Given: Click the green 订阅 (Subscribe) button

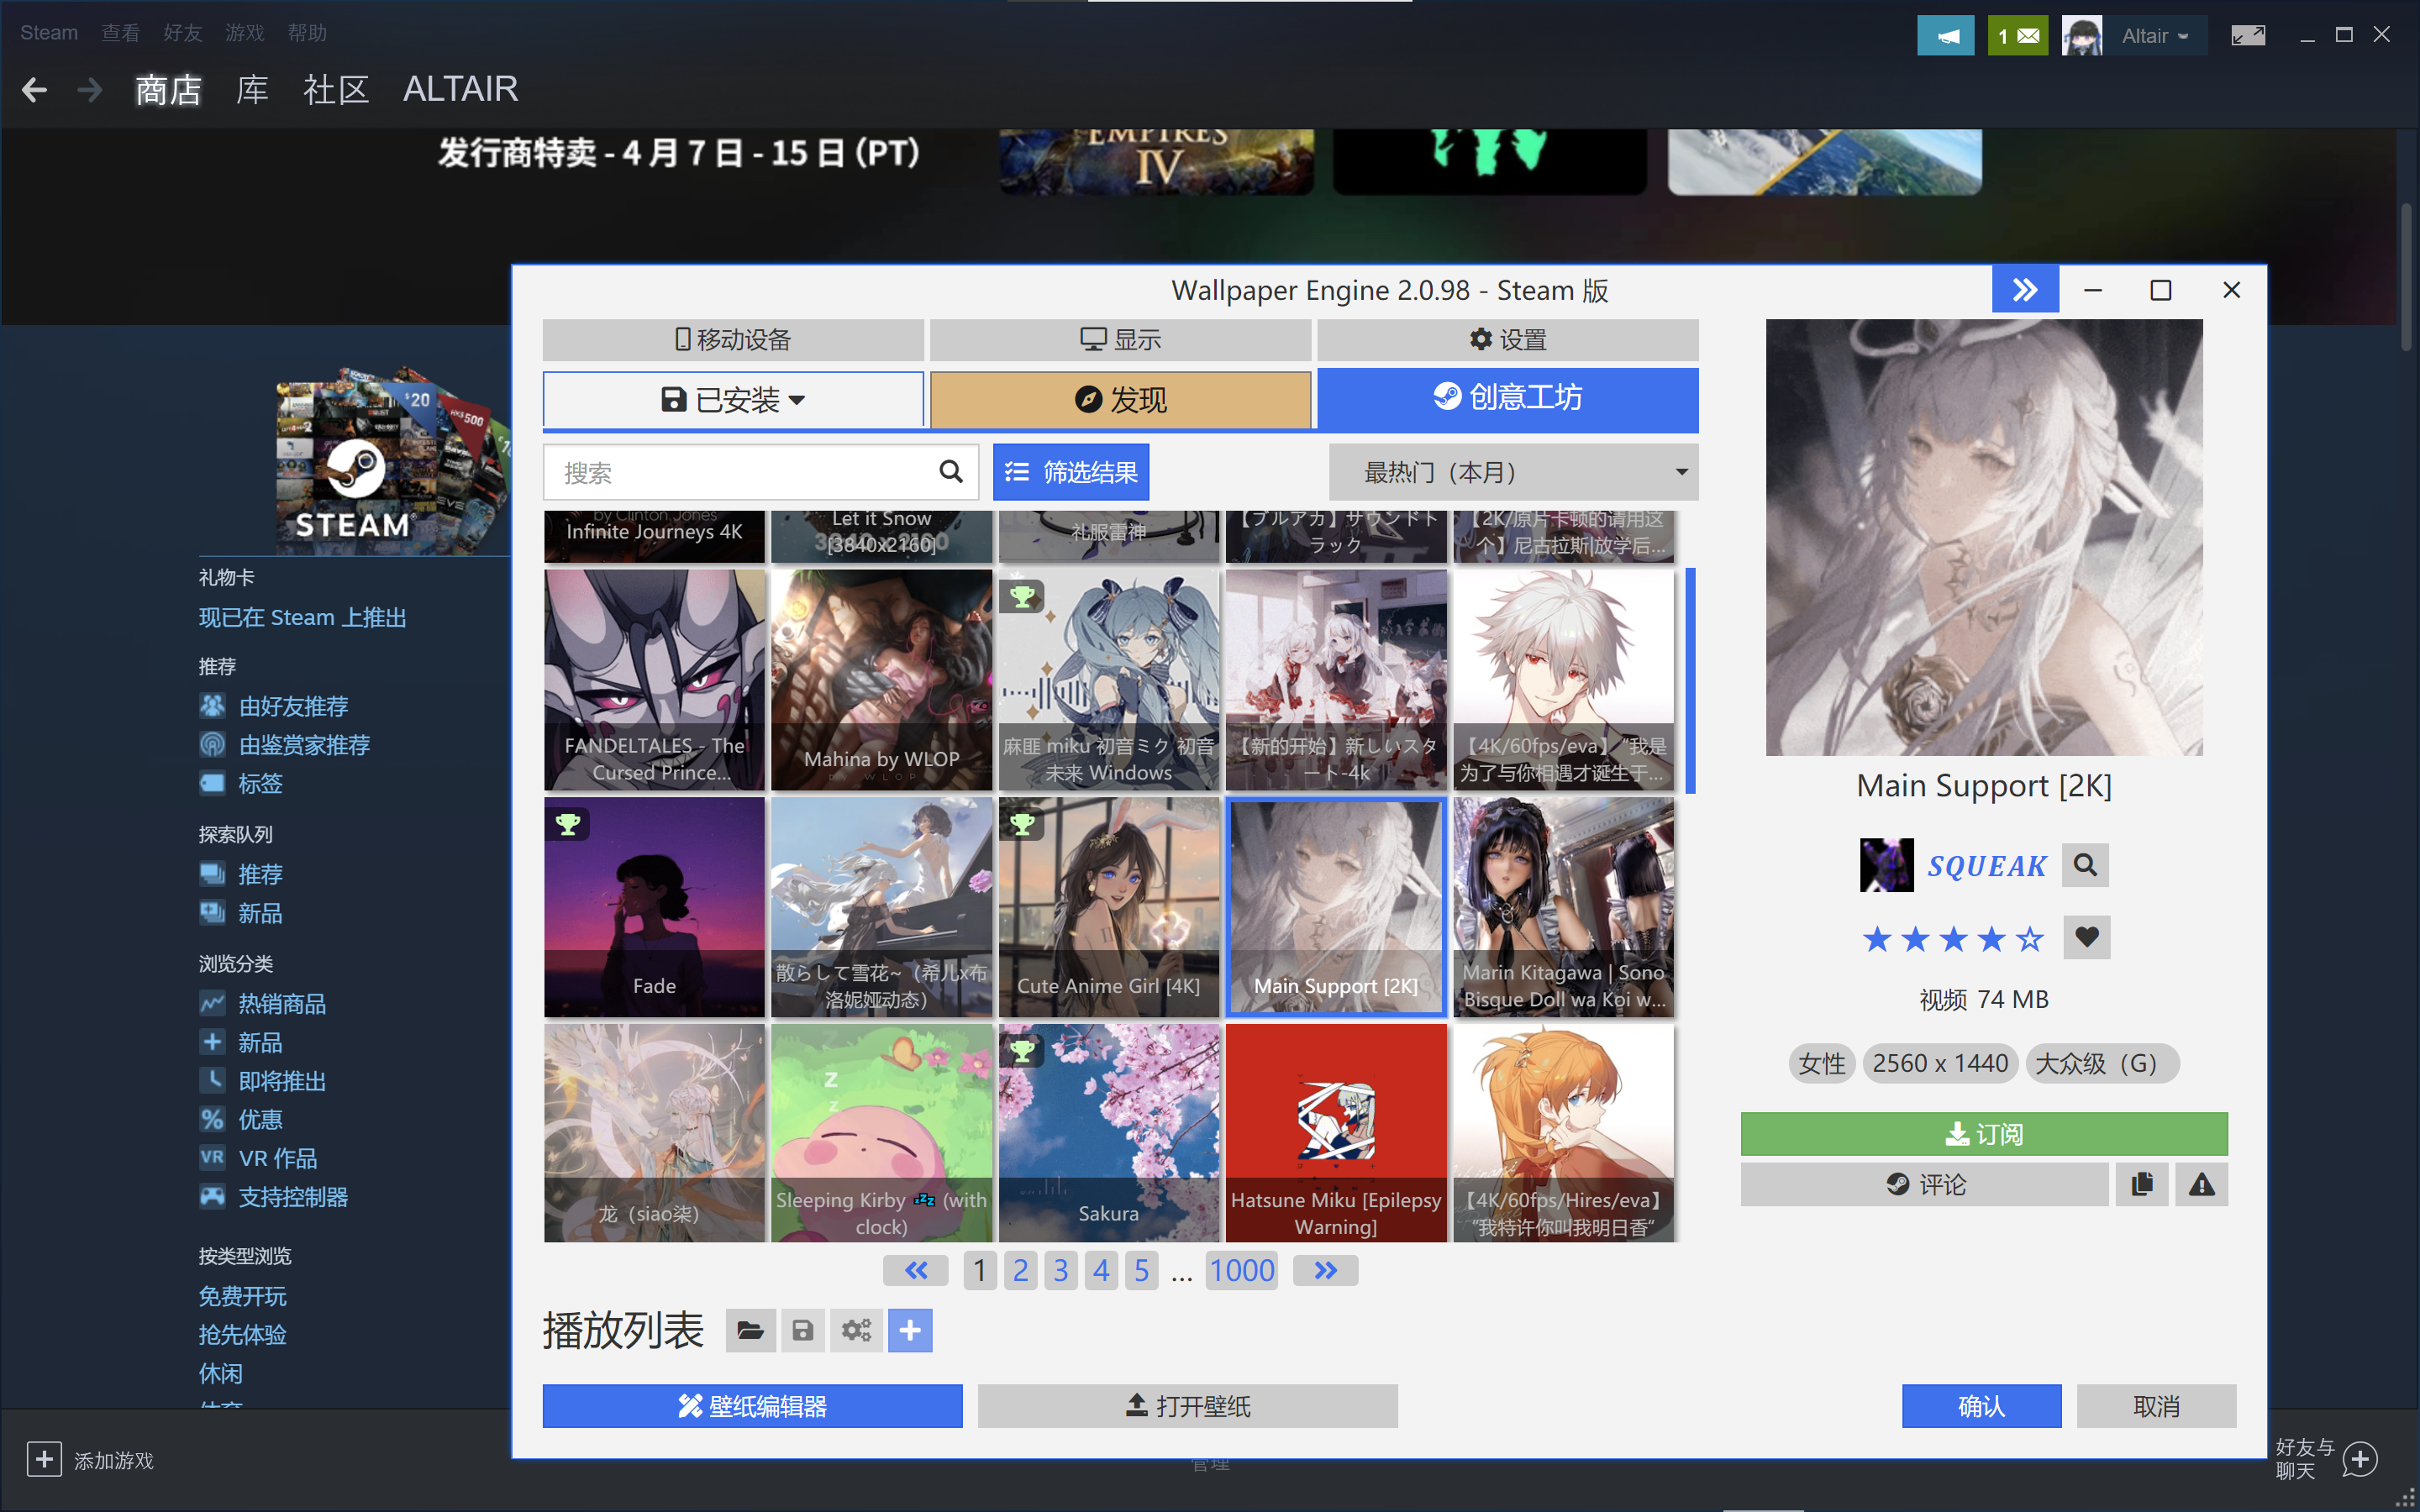Looking at the screenshot, I should click(1984, 1134).
